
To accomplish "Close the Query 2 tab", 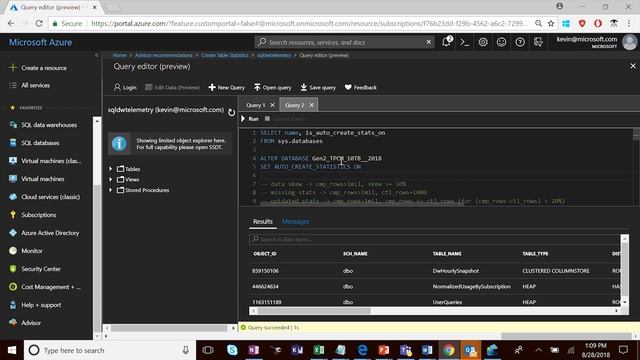I will [x=311, y=105].
